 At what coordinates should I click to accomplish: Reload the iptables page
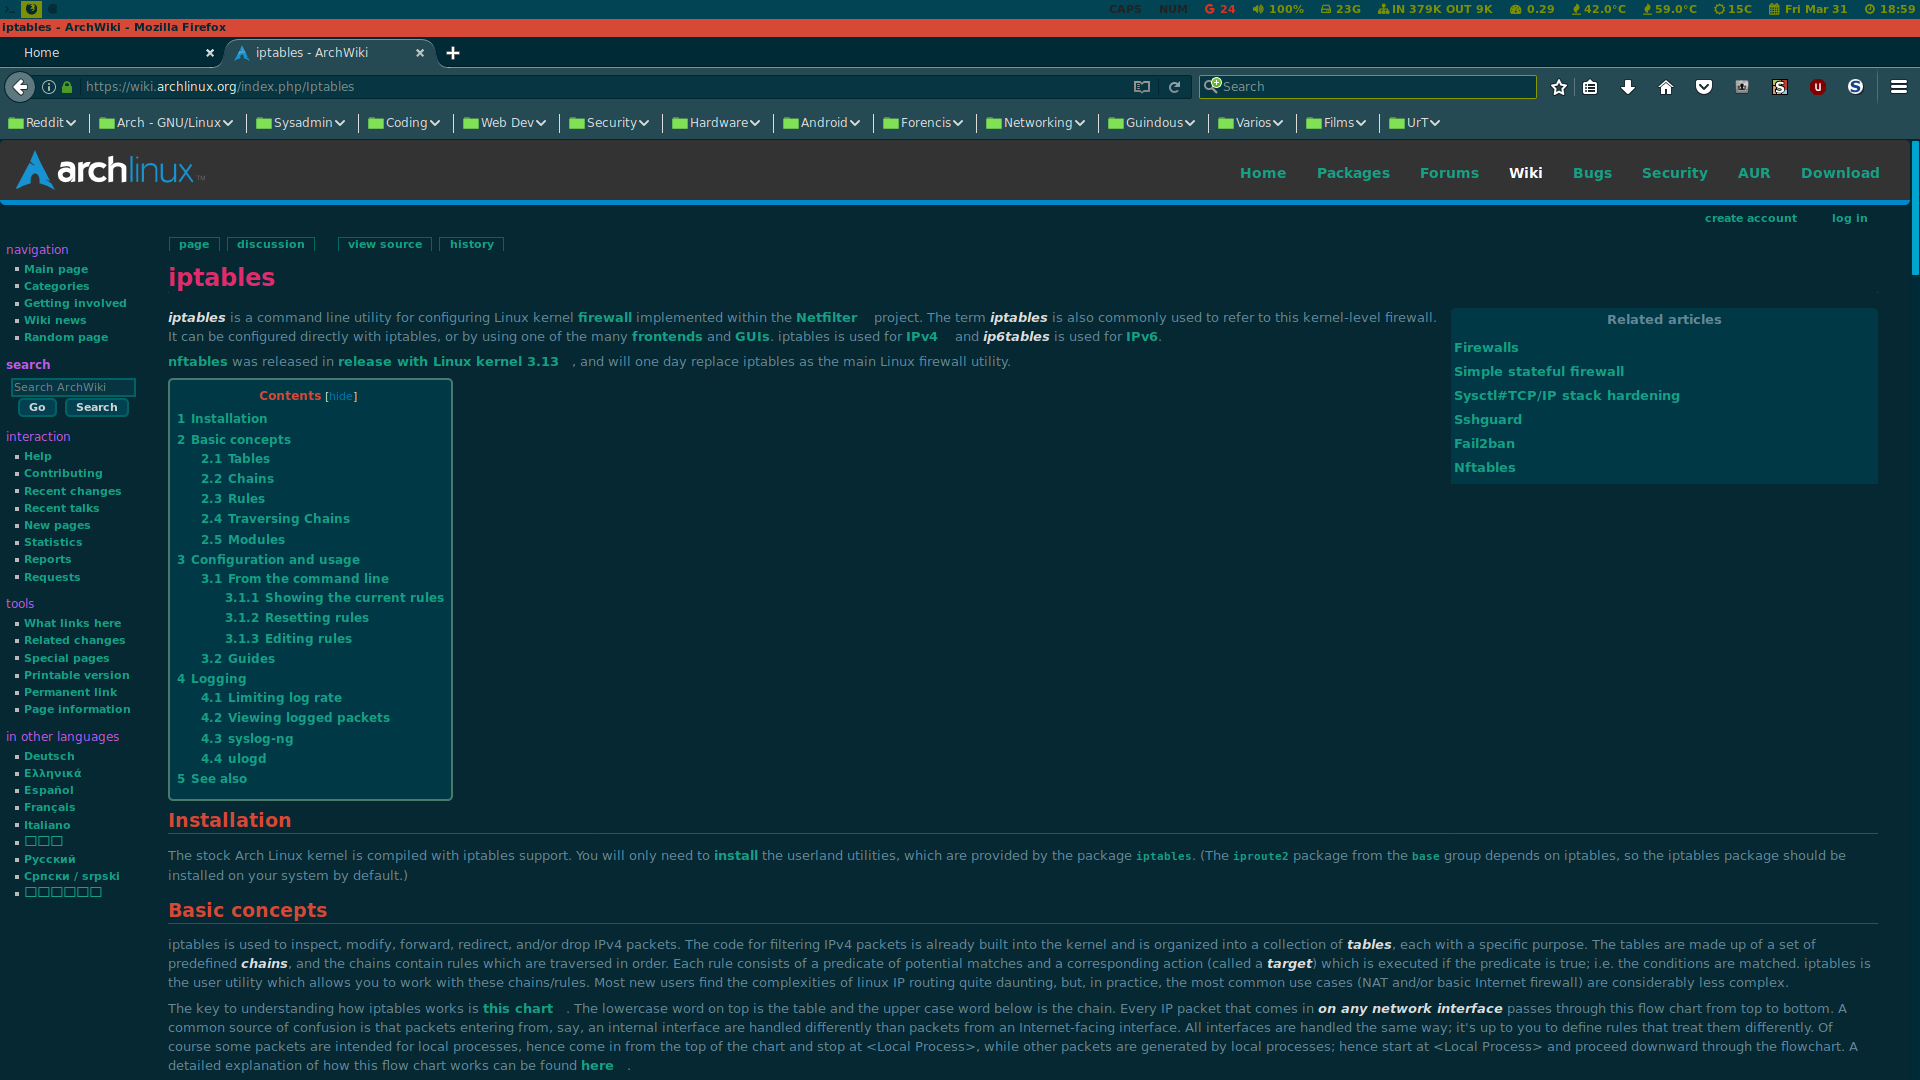pyautogui.click(x=1175, y=87)
